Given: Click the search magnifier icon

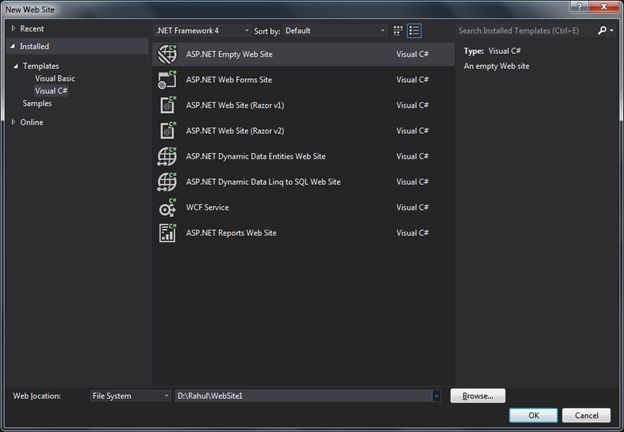Looking at the screenshot, I should pyautogui.click(x=602, y=30).
